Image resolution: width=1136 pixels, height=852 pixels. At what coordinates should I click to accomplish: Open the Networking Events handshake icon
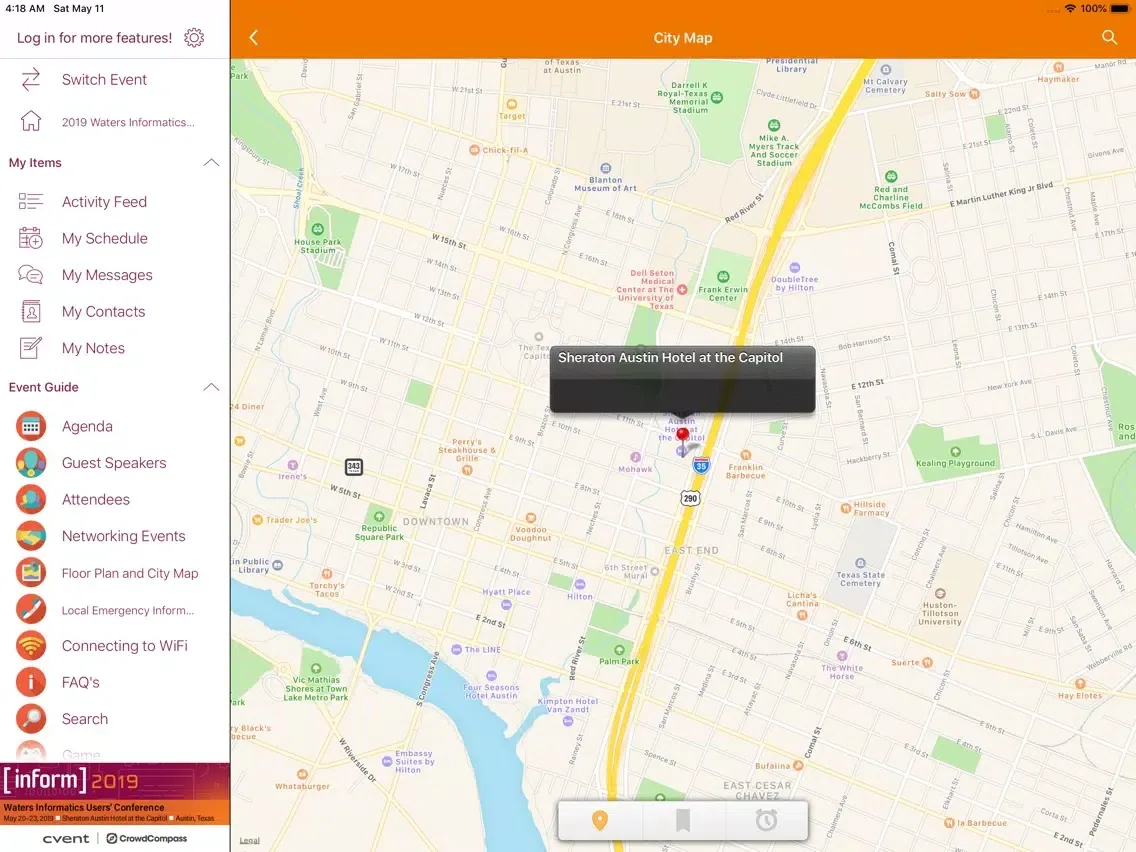(30, 536)
